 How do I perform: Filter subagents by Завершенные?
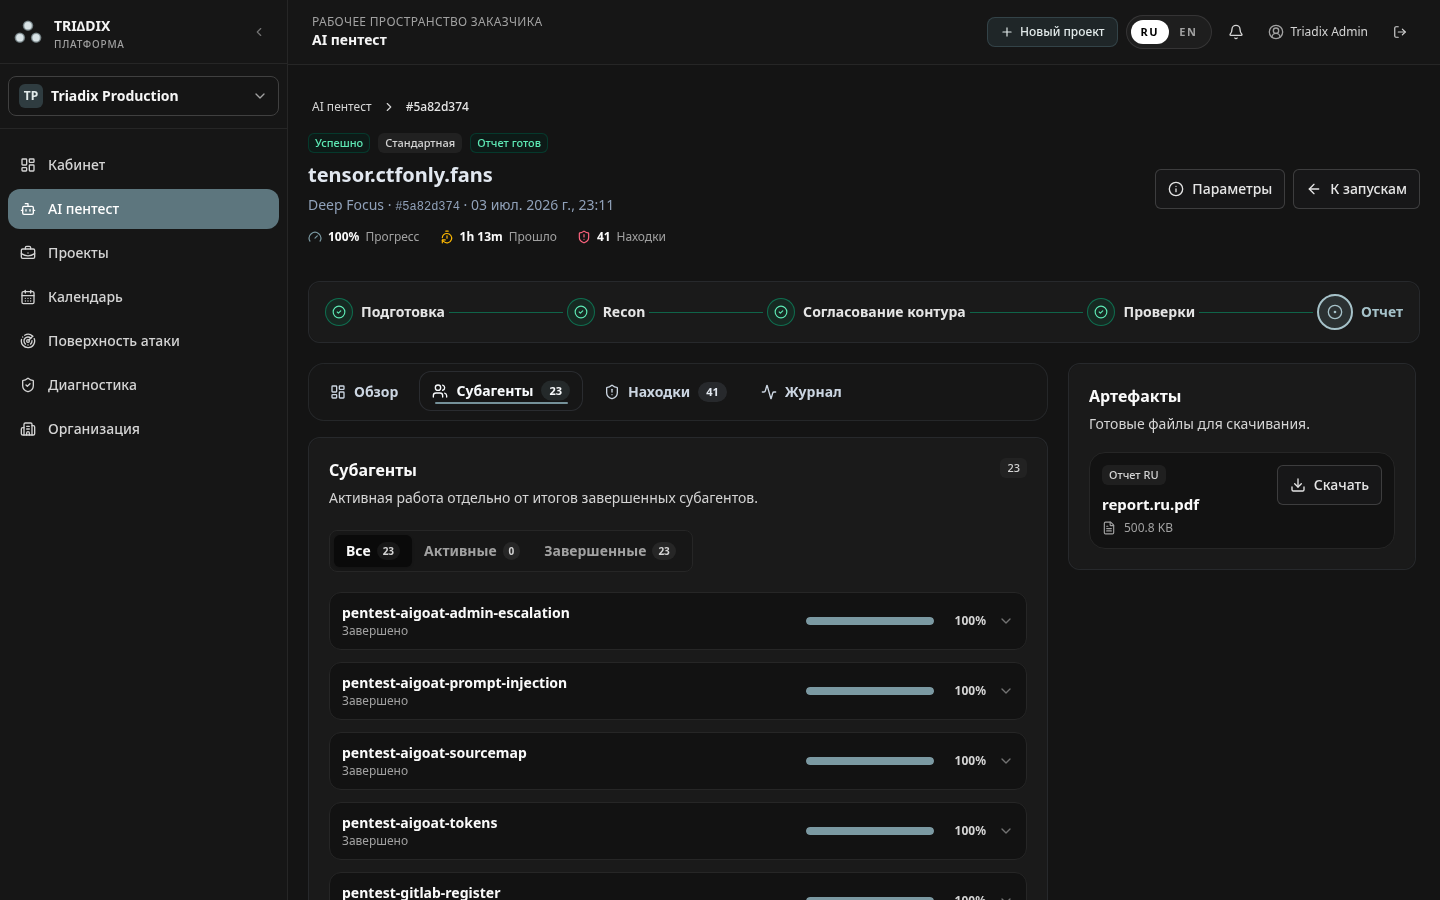tap(610, 551)
